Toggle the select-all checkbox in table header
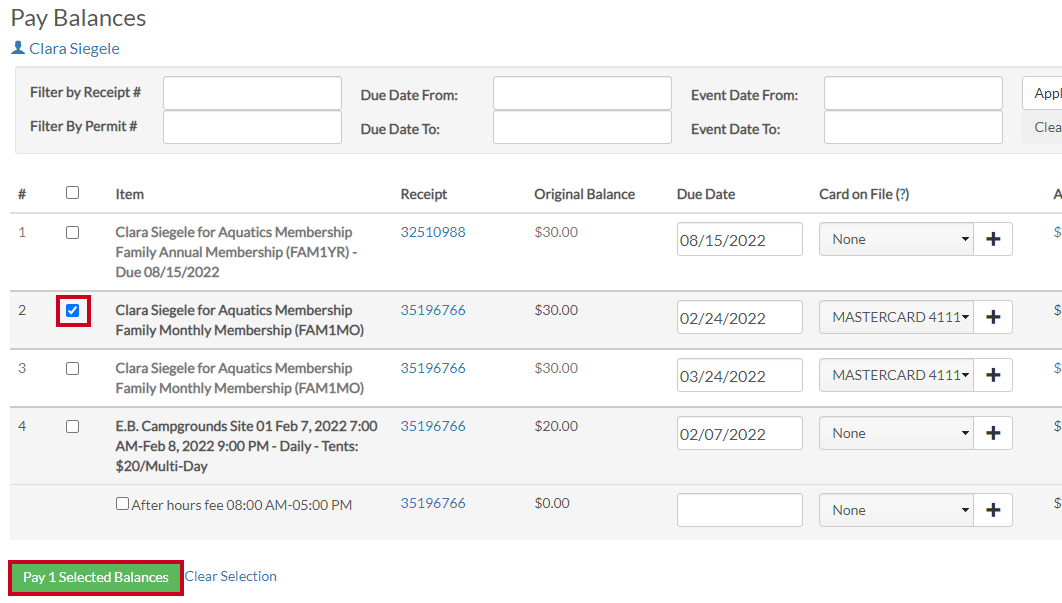 click(72, 193)
